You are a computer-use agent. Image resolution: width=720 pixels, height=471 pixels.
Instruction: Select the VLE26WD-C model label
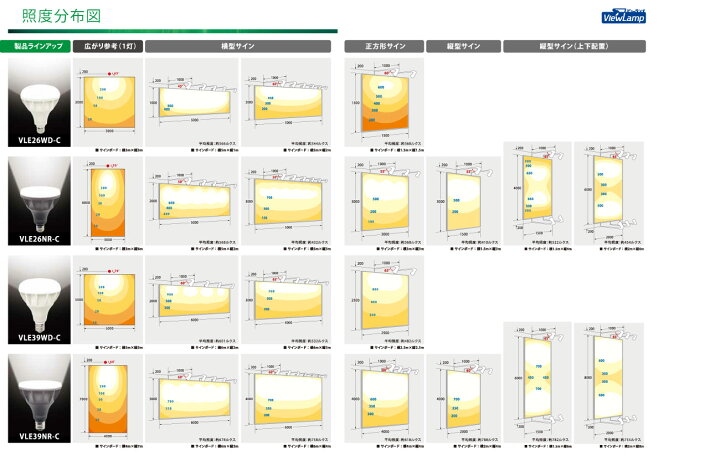tap(39, 140)
